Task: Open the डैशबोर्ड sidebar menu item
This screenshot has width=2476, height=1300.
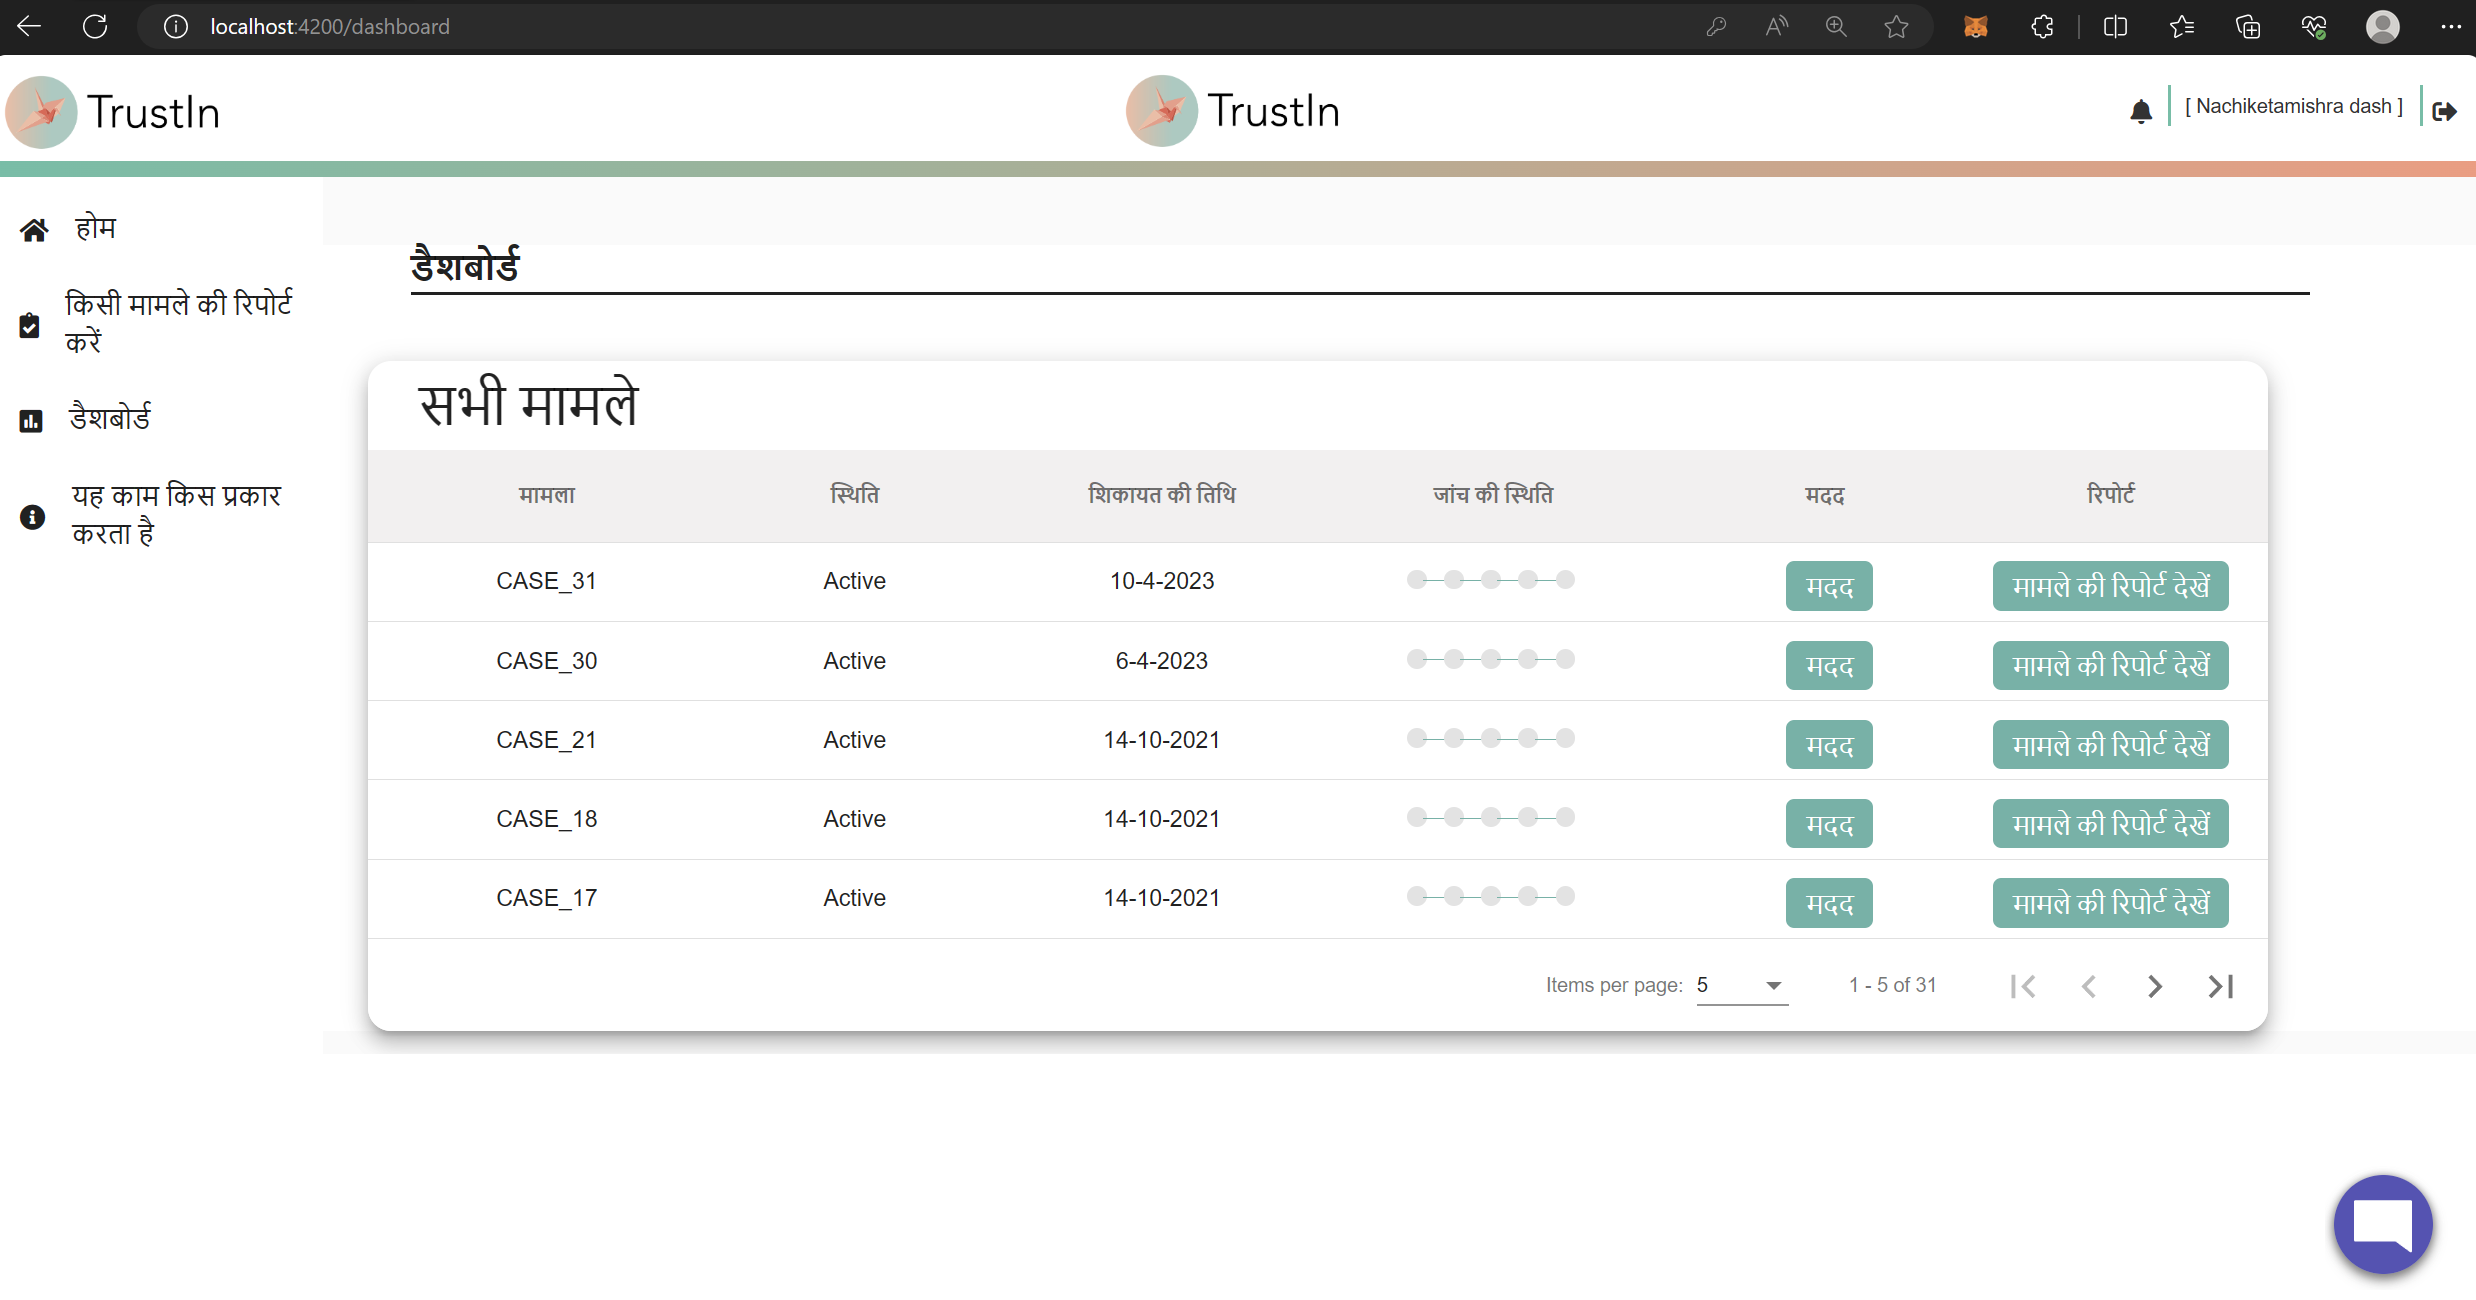Action: tap(110, 417)
